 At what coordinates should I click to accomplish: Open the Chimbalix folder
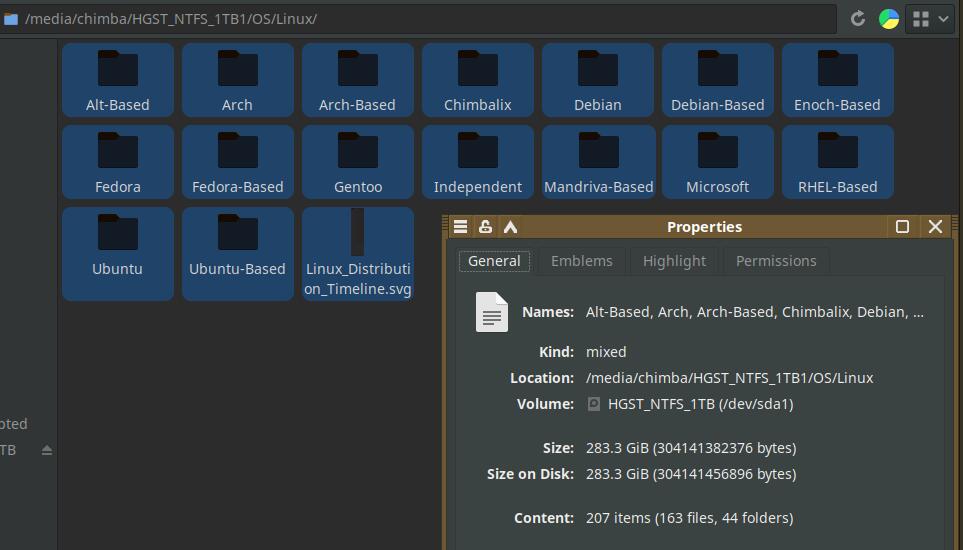tap(478, 80)
